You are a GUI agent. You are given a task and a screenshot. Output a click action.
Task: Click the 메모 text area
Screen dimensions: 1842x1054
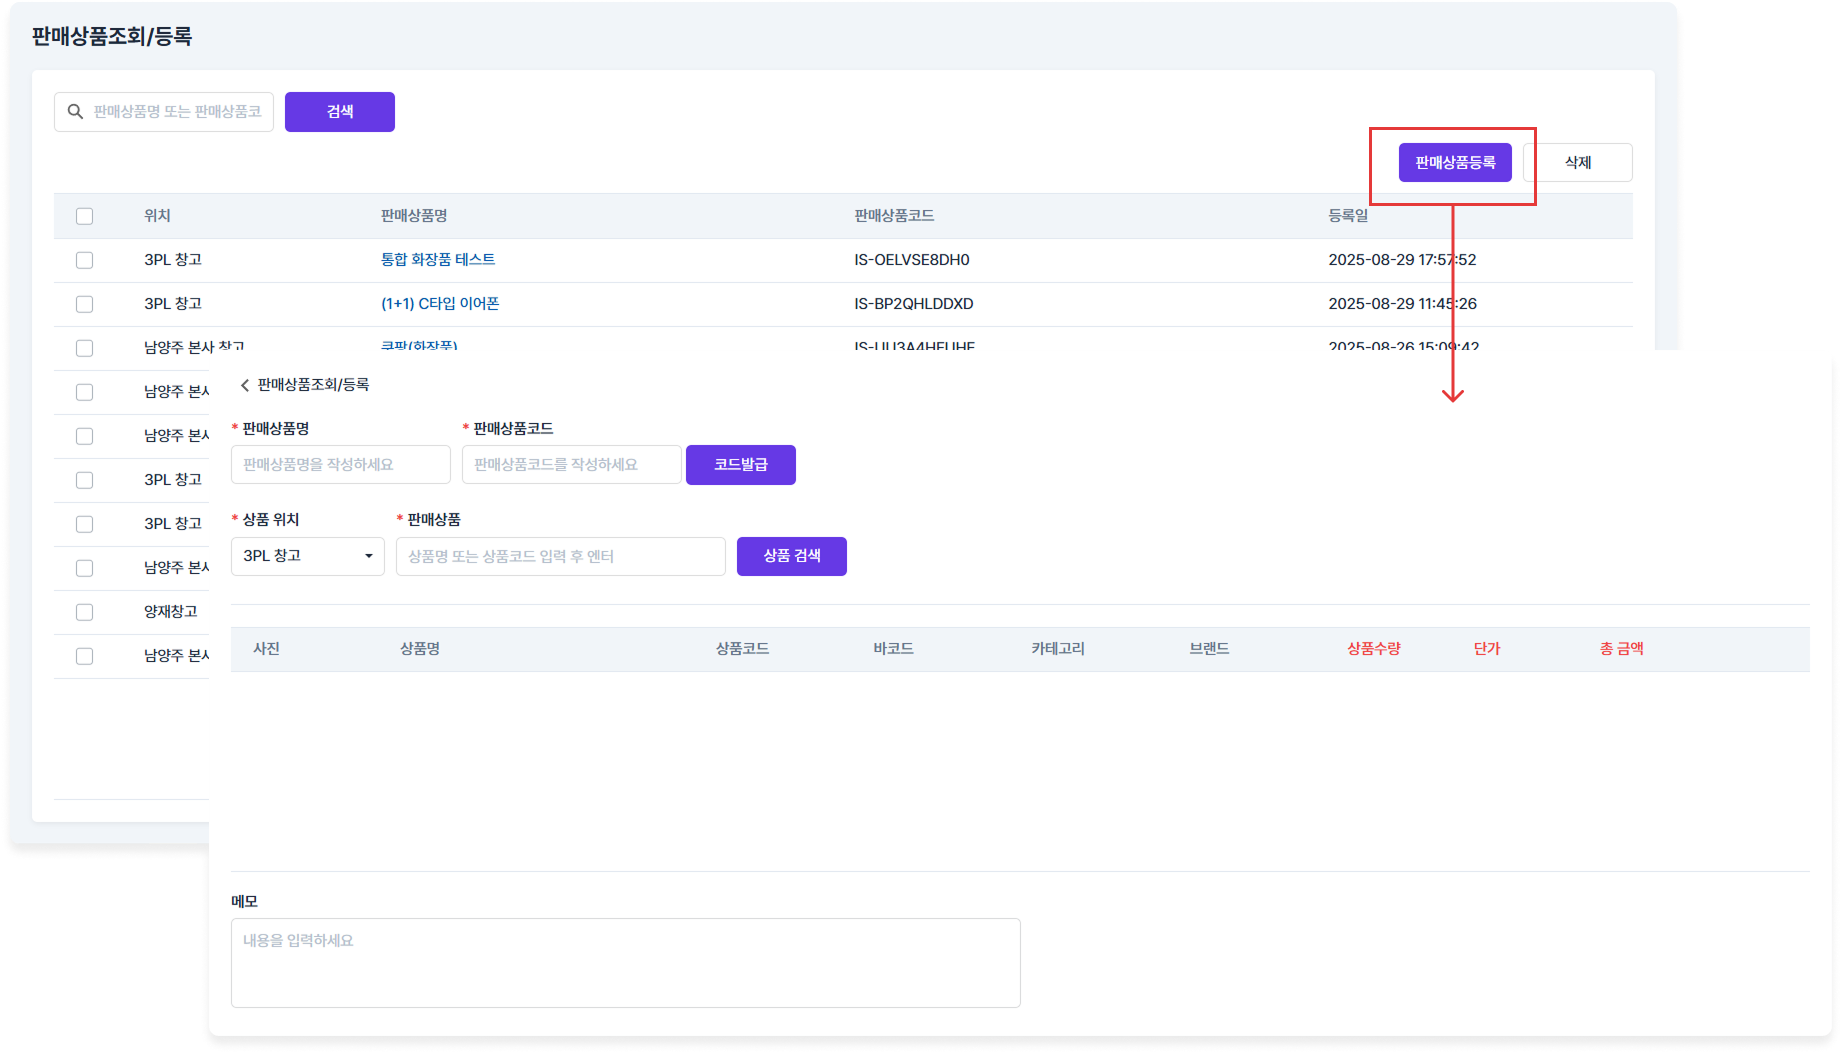tap(625, 962)
